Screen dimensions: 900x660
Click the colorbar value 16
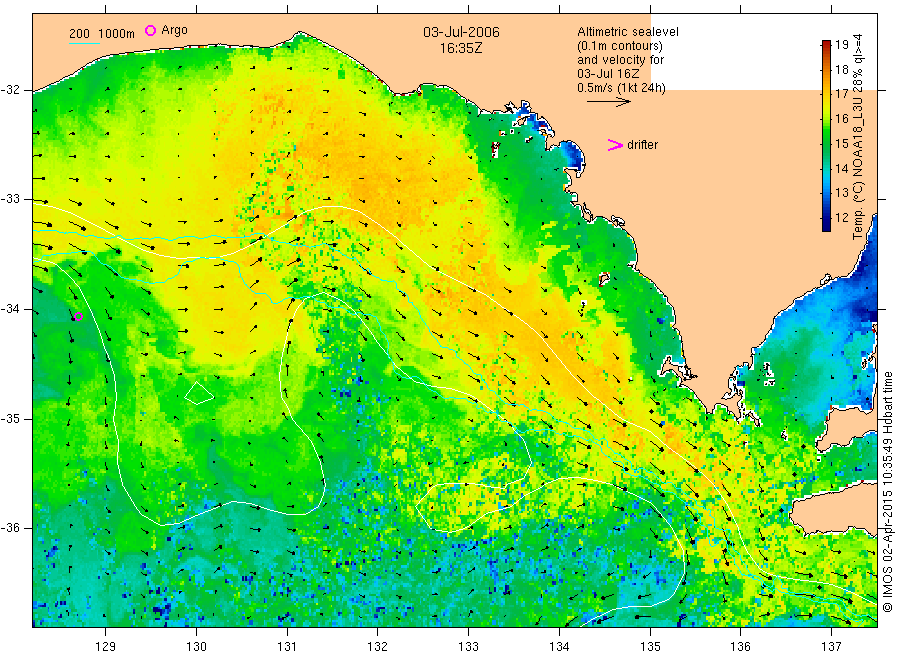[841, 119]
